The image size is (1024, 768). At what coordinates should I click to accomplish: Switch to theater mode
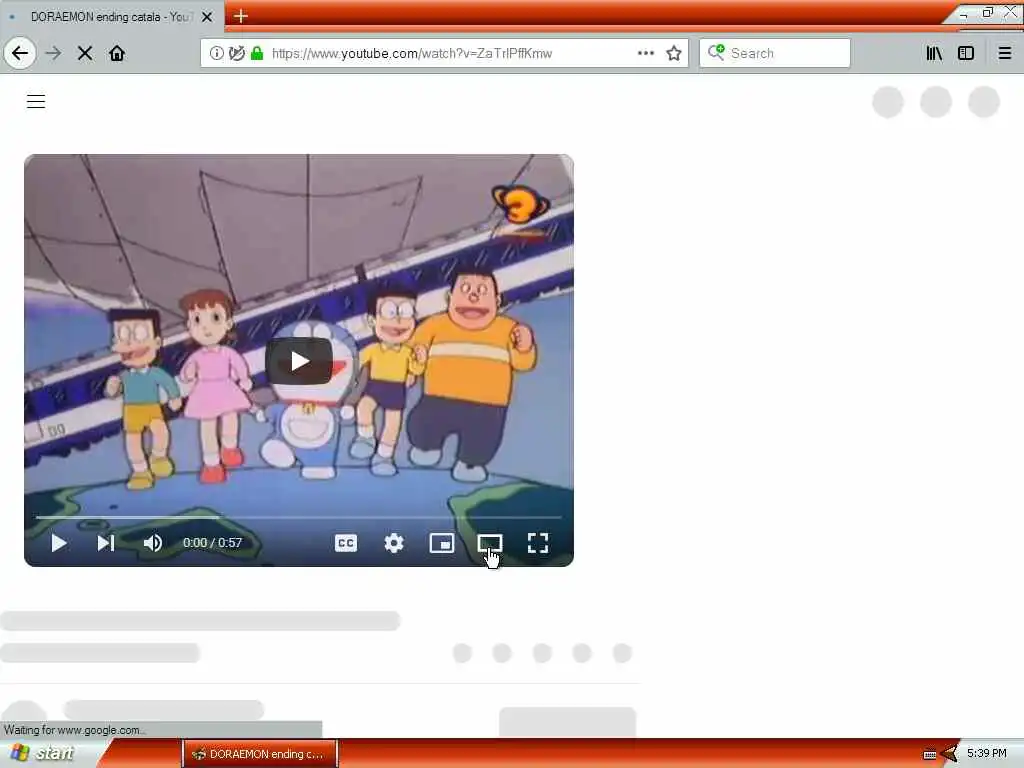pyautogui.click(x=490, y=543)
